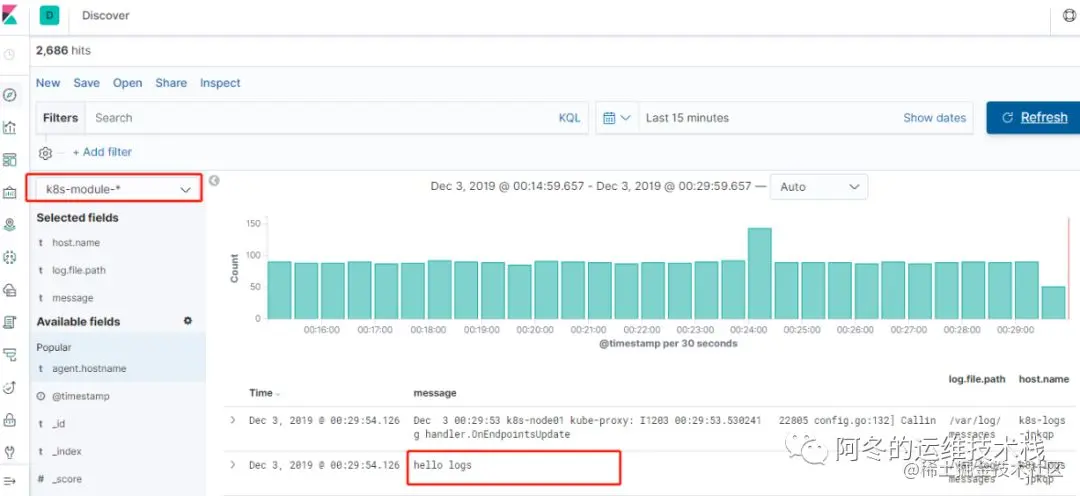The image size is (1080, 496).
Task: Expand the kube-proxy log row
Action: [x=233, y=420]
